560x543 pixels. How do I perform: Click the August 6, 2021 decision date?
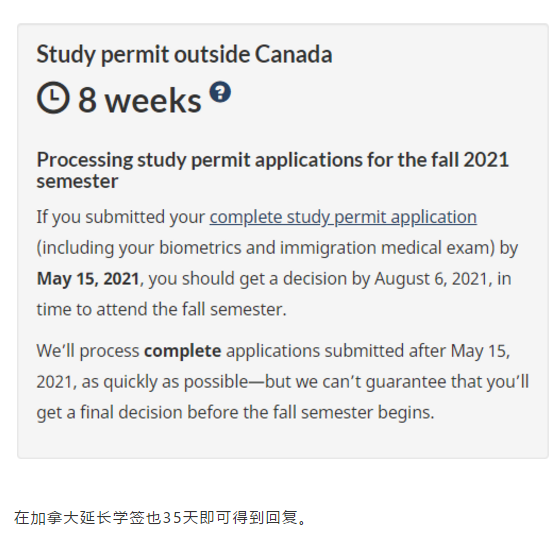(x=431, y=279)
